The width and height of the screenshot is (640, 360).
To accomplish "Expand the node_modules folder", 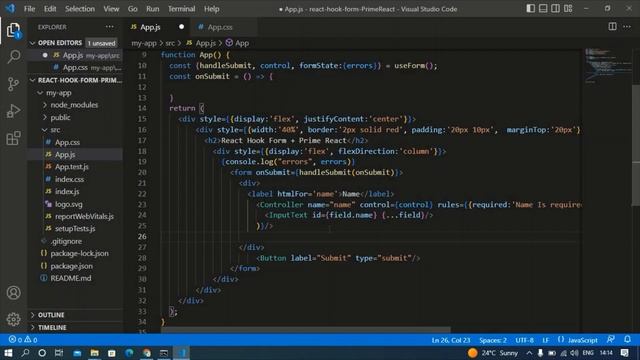I will (74, 105).
